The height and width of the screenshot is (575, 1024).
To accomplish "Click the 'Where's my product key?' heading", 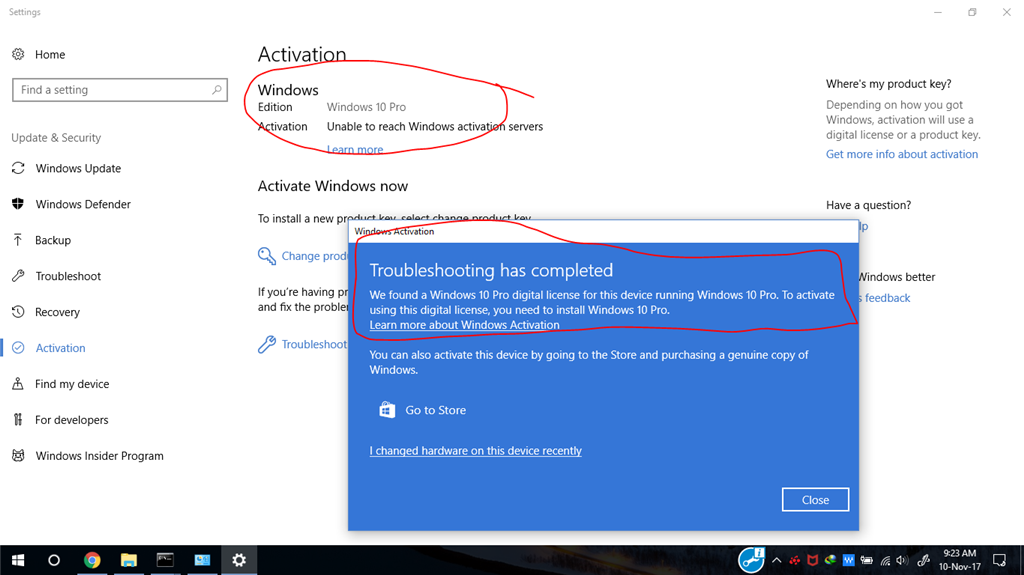I will pyautogui.click(x=888, y=84).
